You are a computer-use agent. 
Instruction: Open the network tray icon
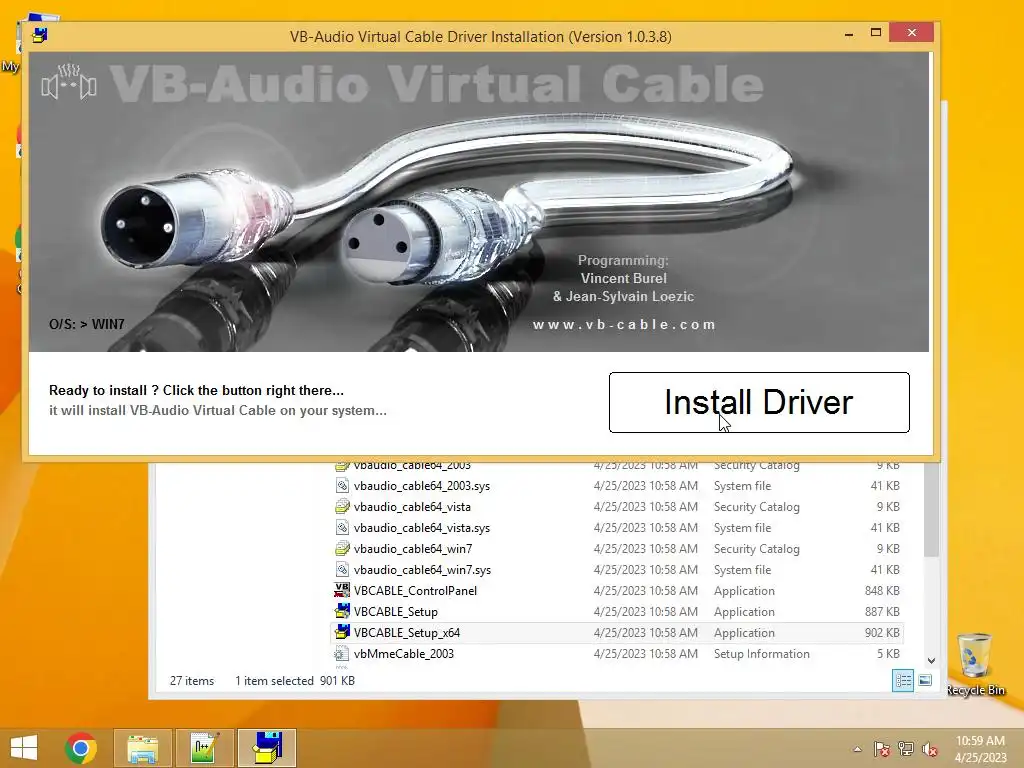click(x=906, y=749)
